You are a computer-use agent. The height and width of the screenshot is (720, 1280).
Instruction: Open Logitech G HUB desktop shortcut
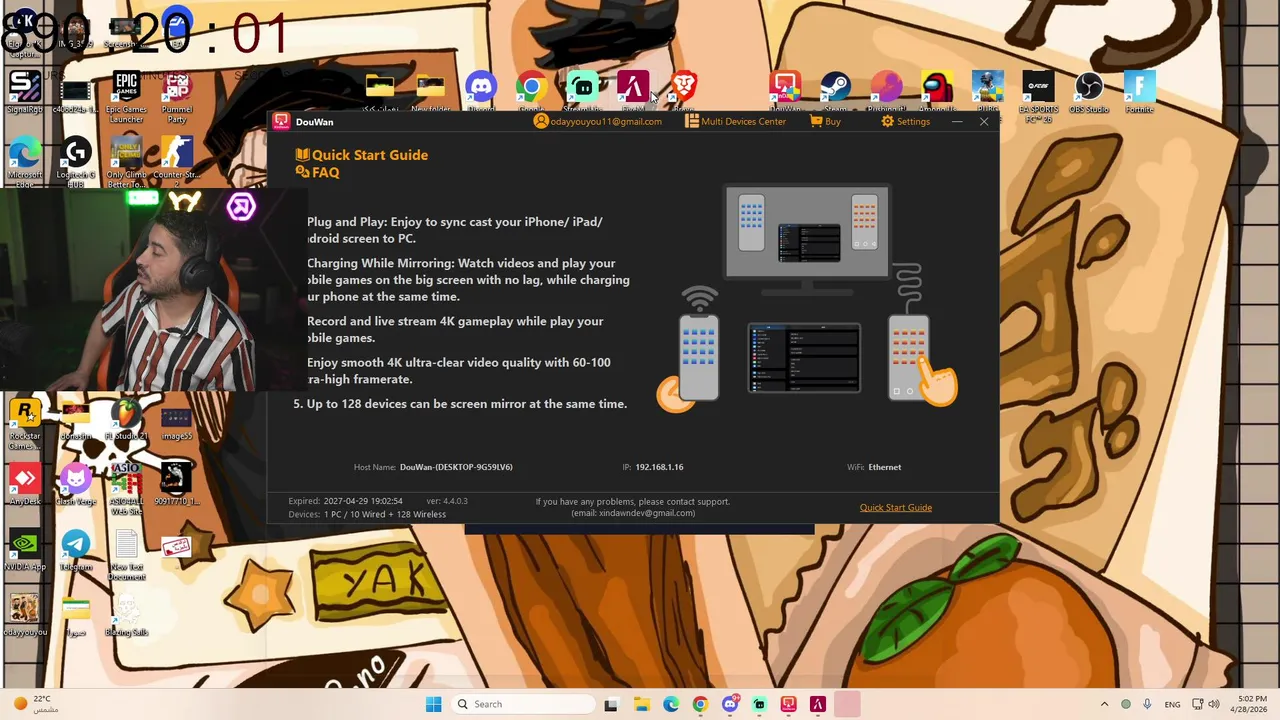(76, 163)
